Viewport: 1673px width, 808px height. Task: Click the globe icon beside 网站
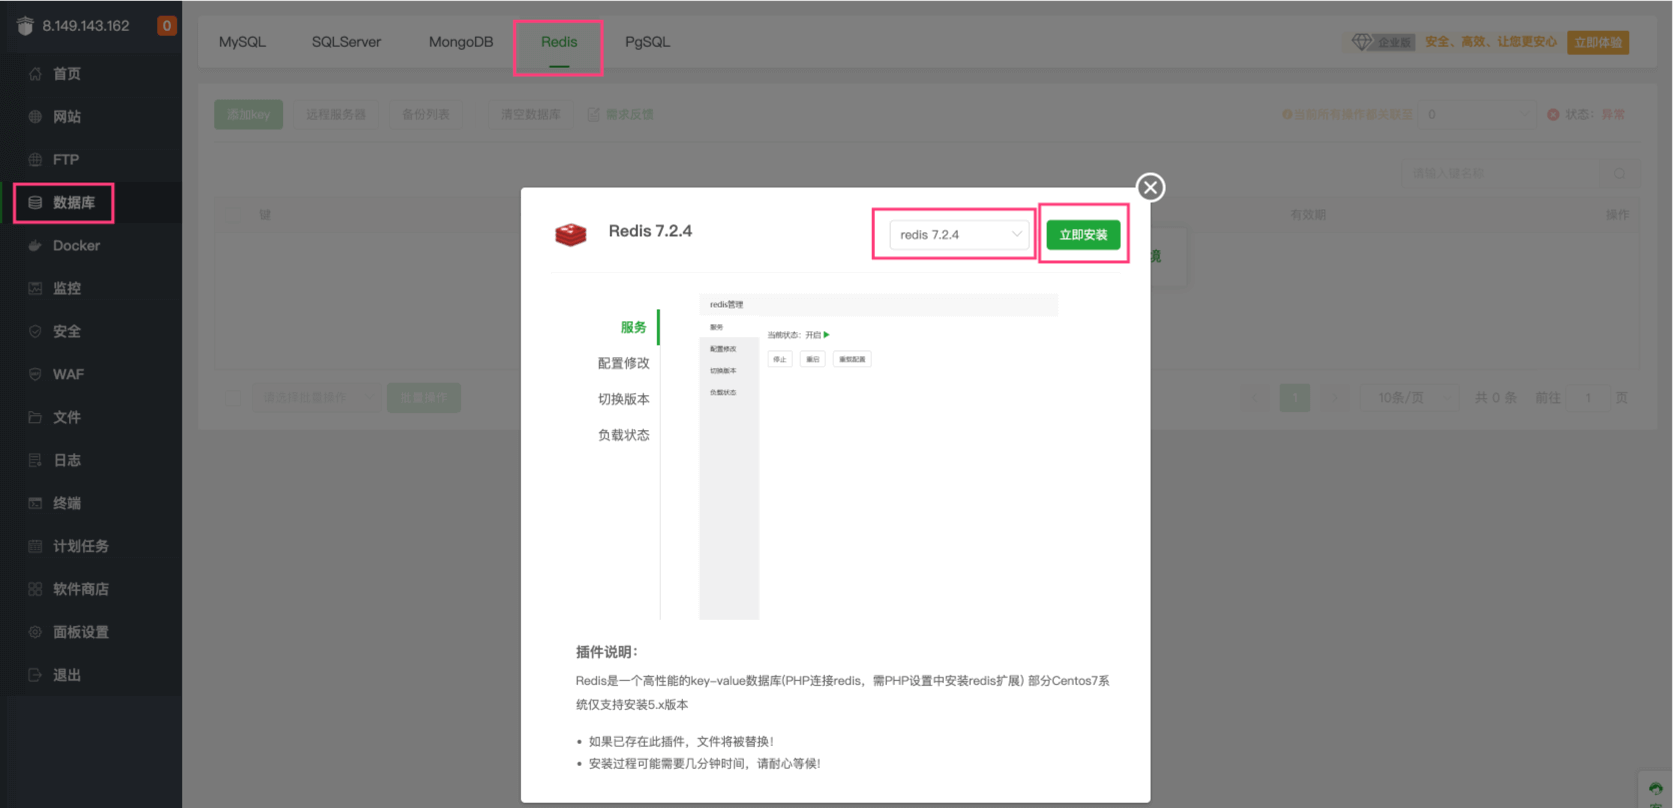pos(35,117)
